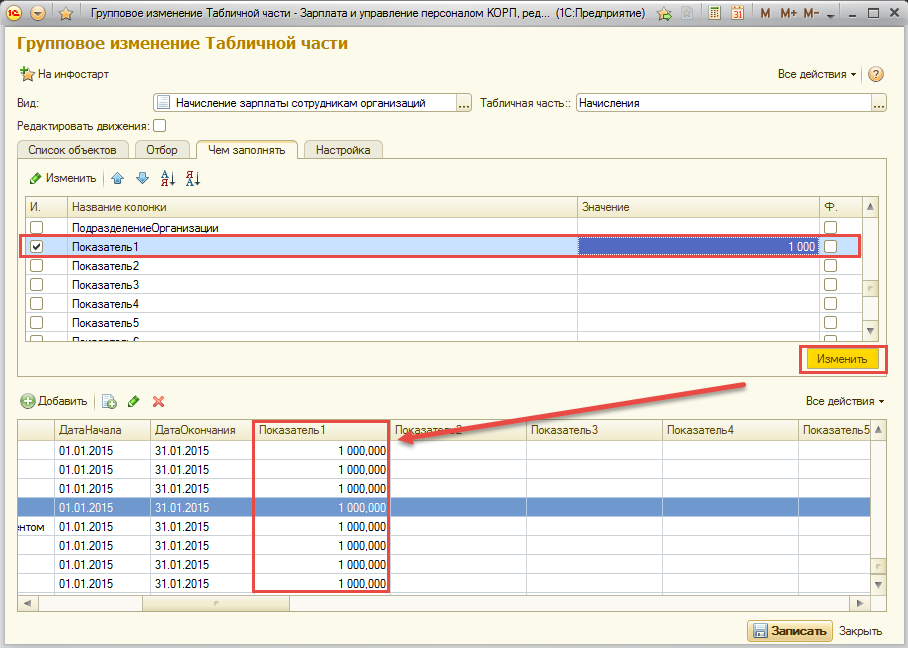This screenshot has height=648, width=908.
Task: Toggle the Редактировать движения checkbox
Action: pyautogui.click(x=160, y=126)
